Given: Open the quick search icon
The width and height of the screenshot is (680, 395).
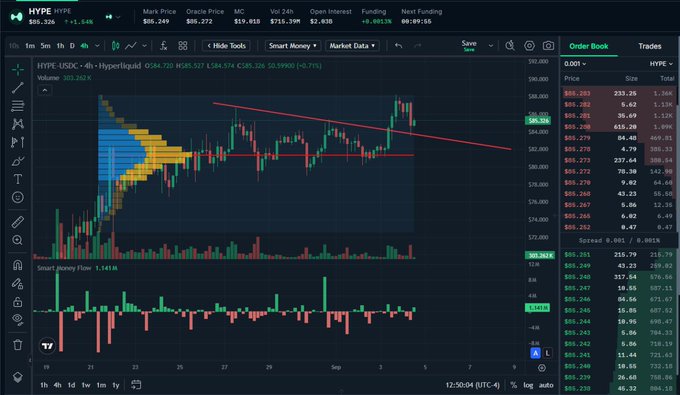Looking at the screenshot, I should click(x=510, y=46).
